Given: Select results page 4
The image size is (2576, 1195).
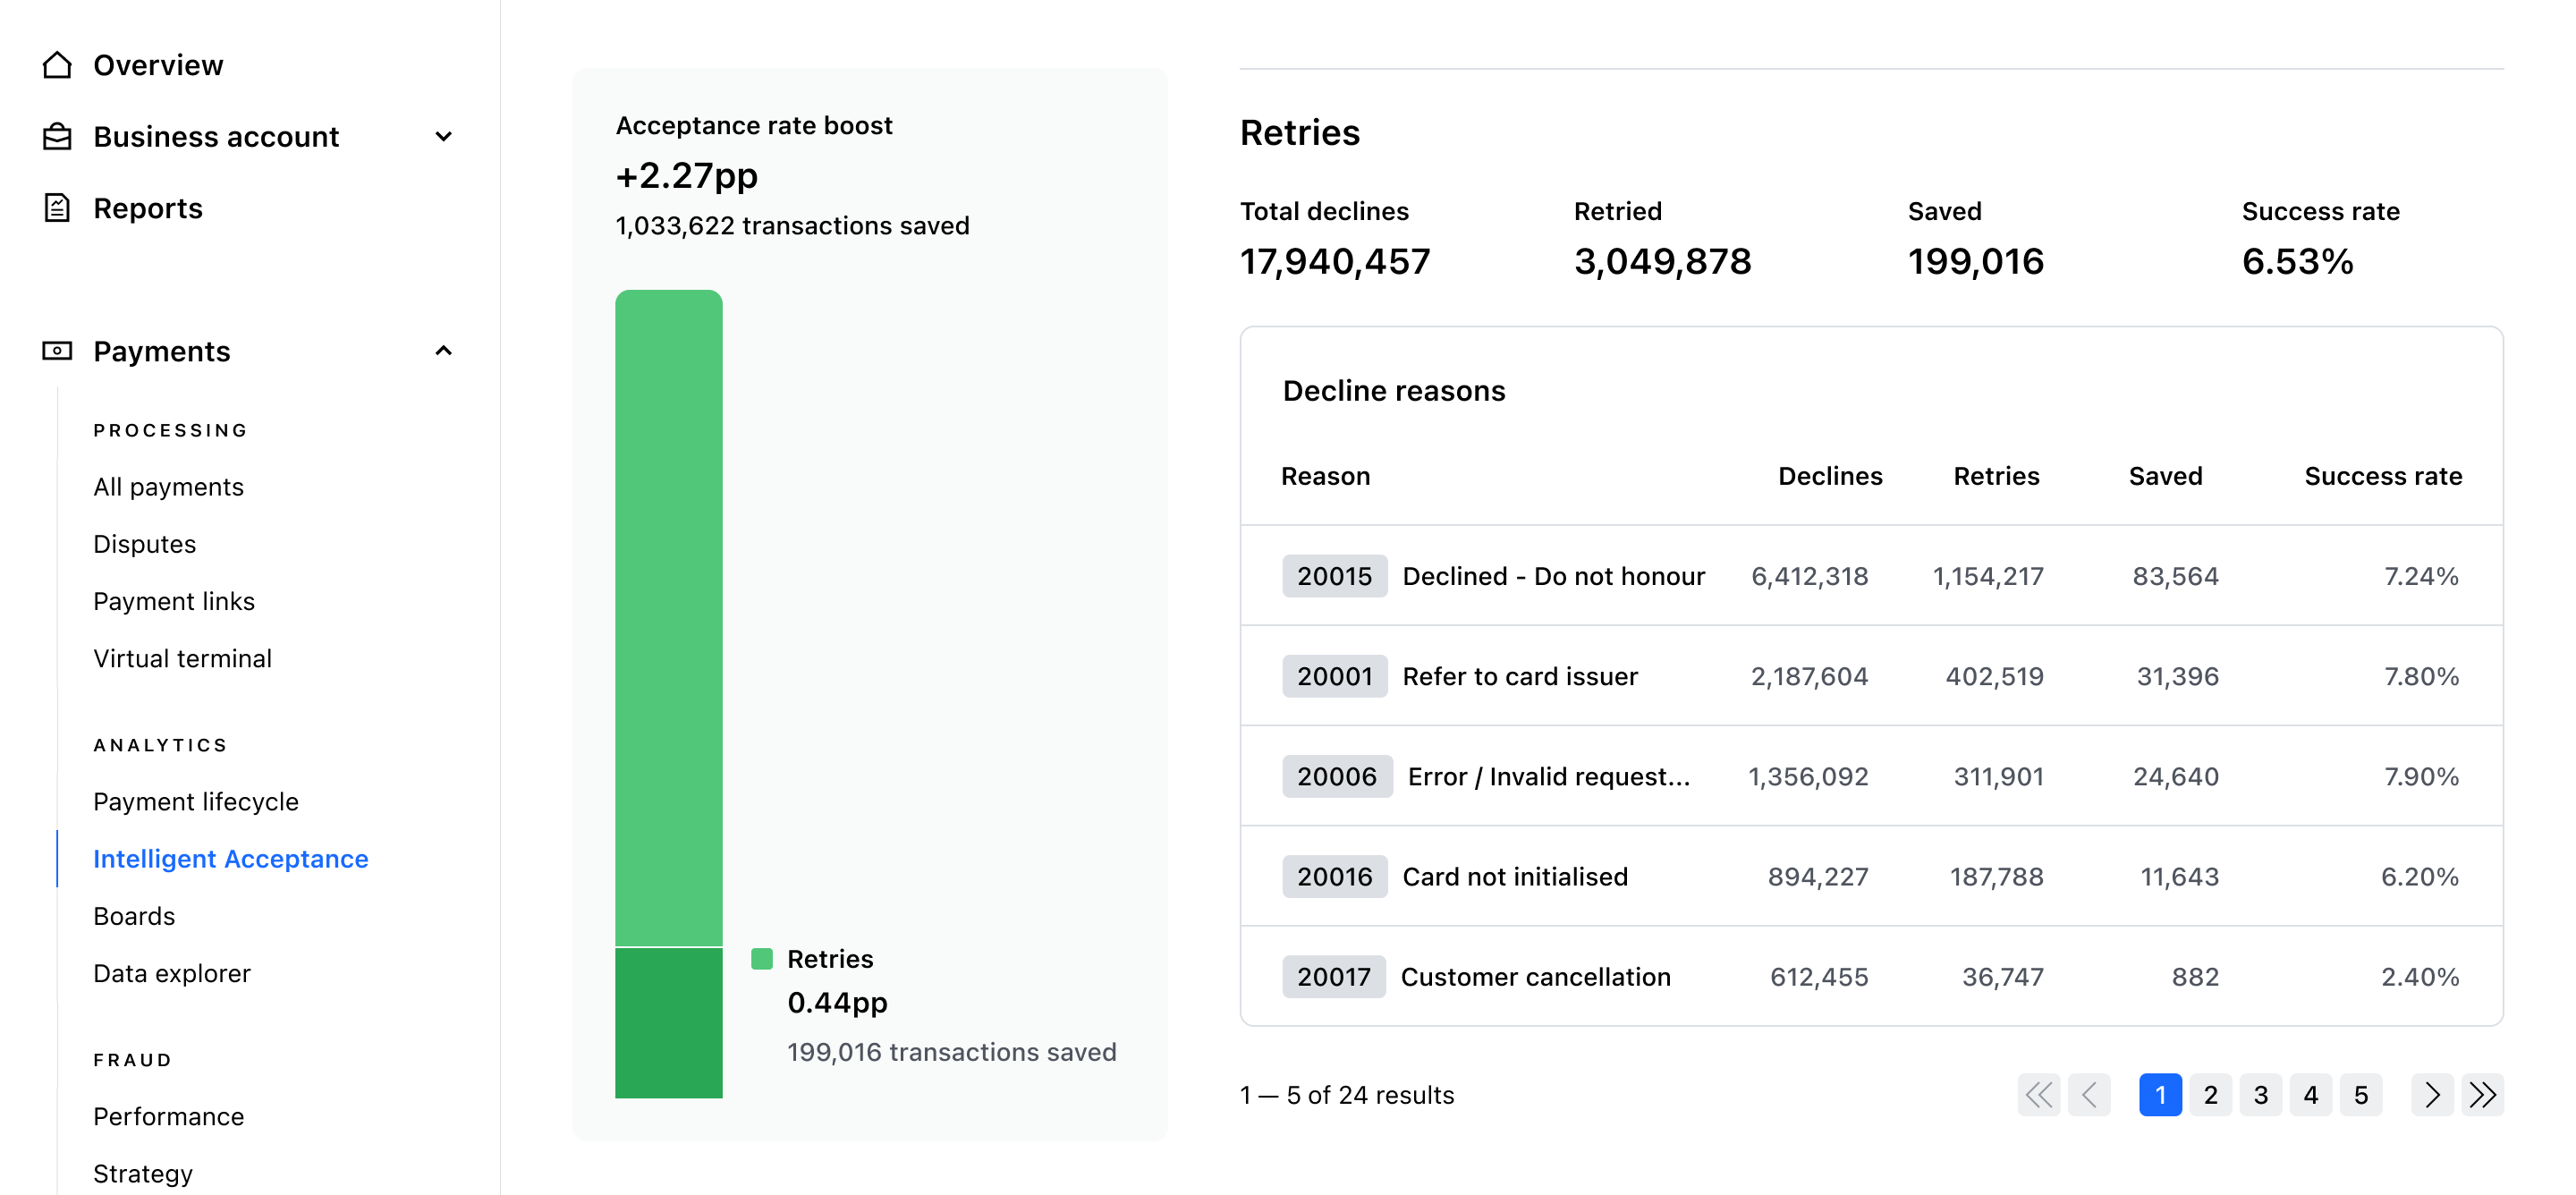Looking at the screenshot, I should coord(2310,1095).
